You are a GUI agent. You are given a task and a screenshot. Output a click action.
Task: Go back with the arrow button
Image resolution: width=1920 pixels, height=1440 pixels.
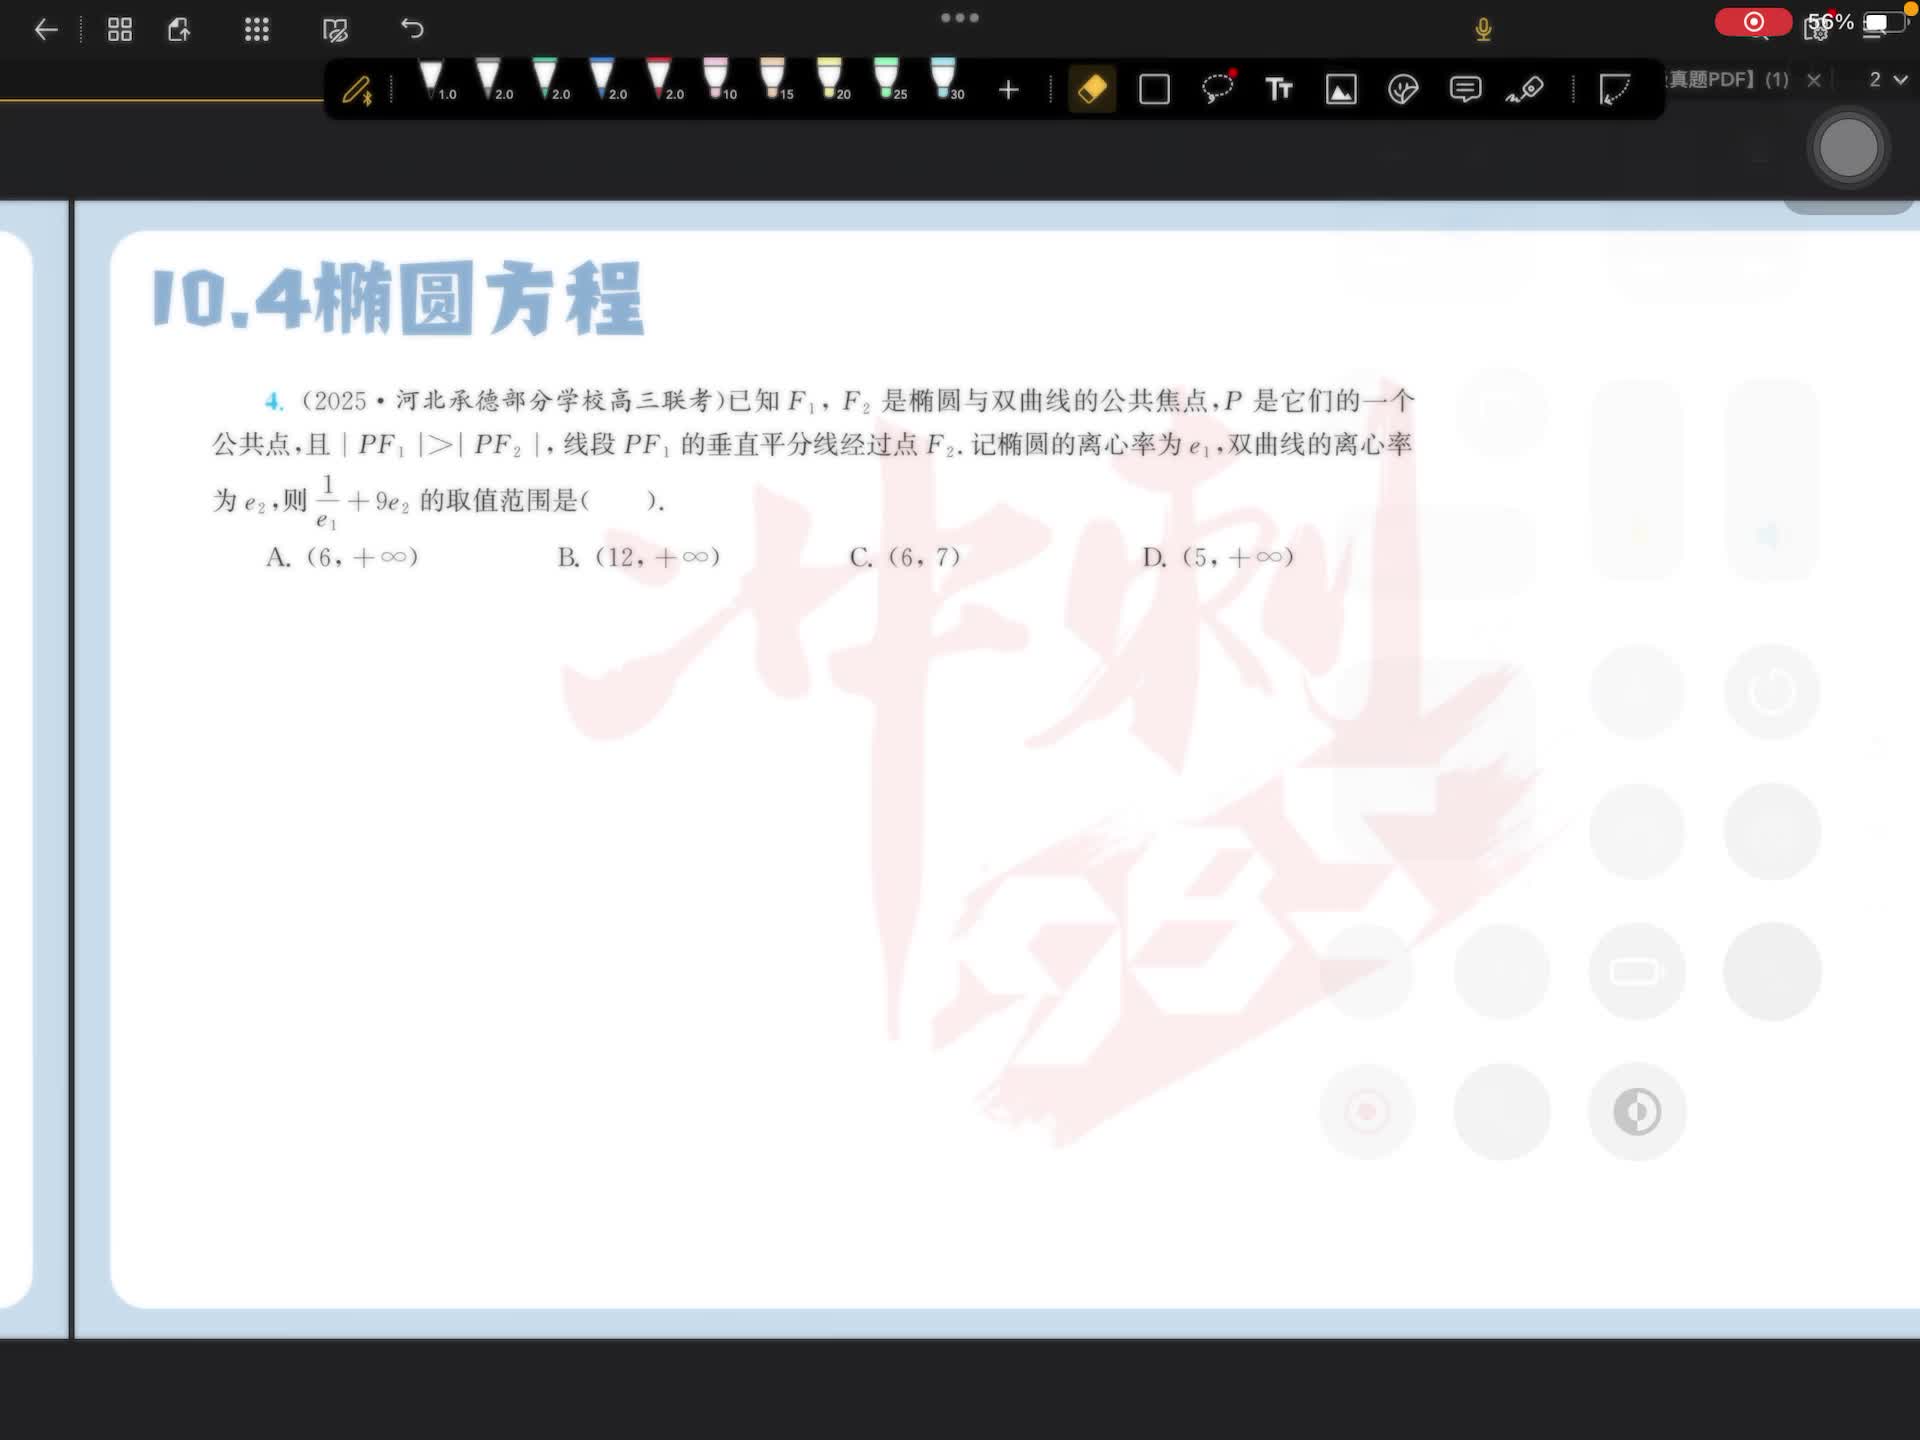[46, 30]
